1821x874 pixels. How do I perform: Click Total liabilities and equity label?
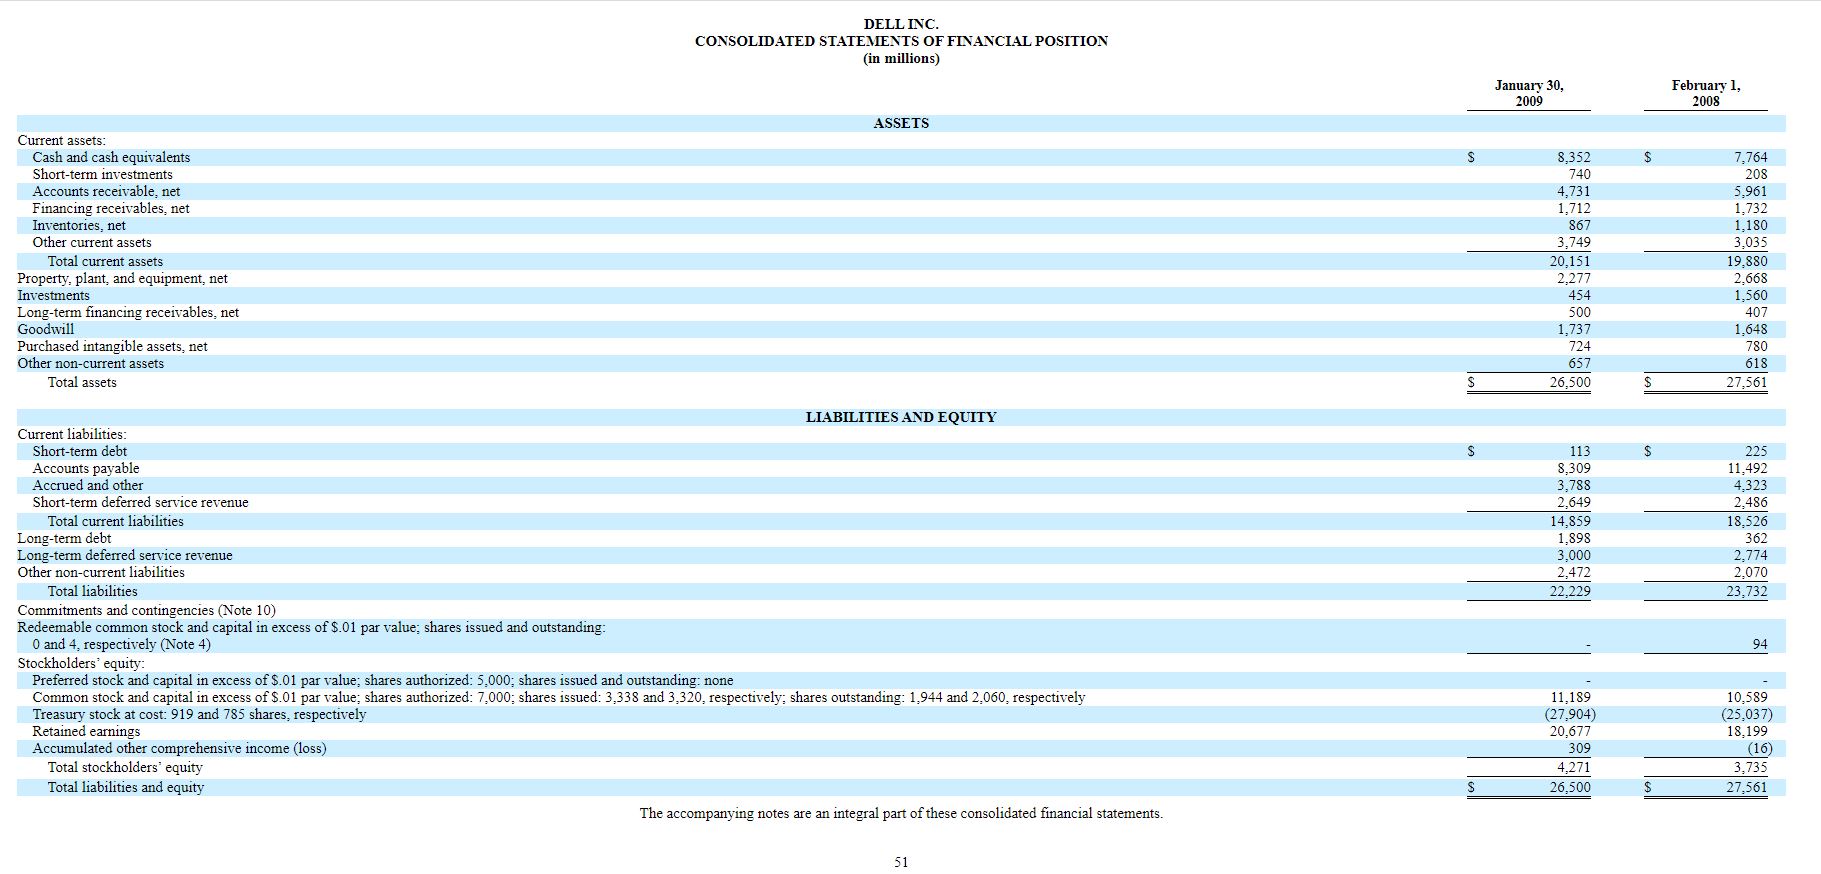[126, 787]
